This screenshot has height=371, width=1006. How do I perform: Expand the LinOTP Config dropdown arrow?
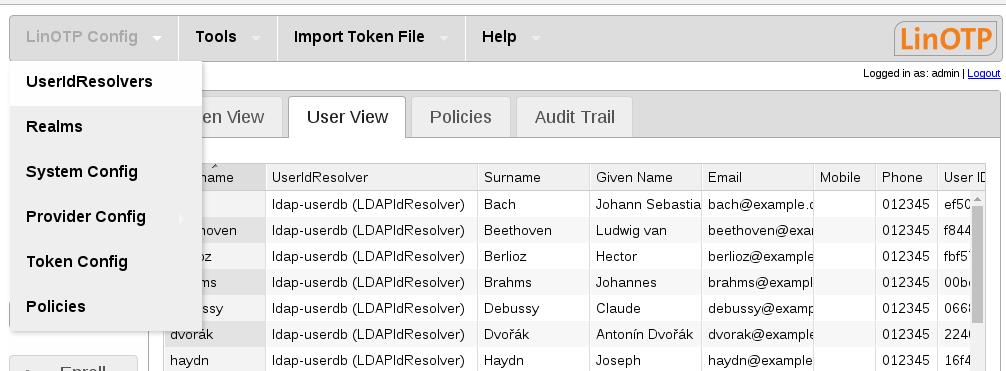[158, 39]
